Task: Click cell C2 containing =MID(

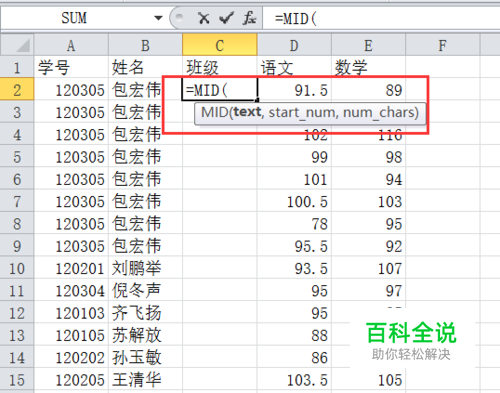Action: click(x=220, y=90)
